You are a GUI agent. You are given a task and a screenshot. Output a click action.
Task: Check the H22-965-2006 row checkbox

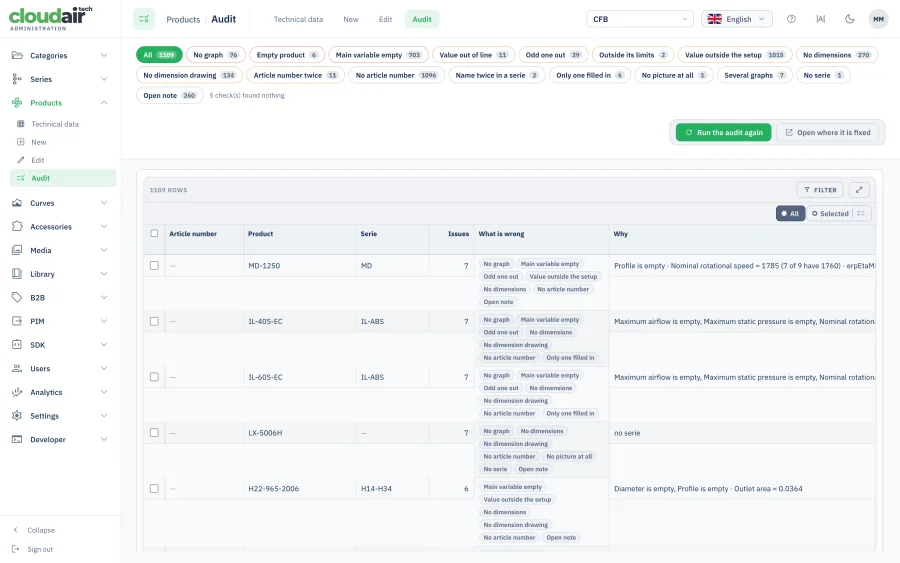154,488
